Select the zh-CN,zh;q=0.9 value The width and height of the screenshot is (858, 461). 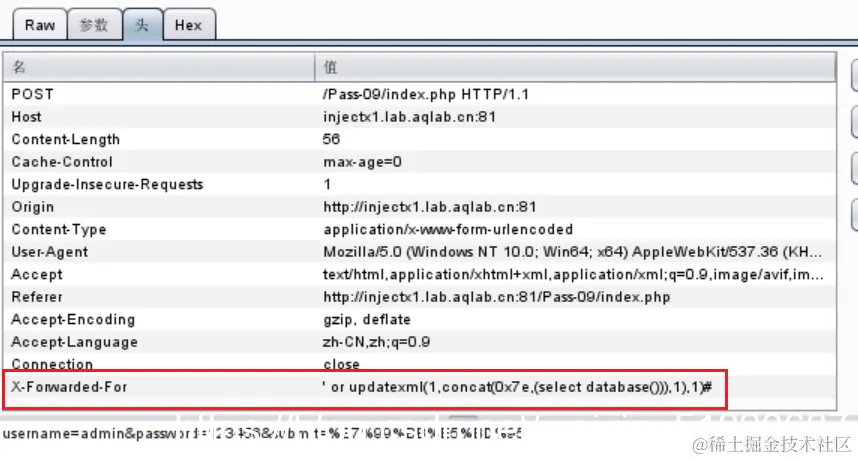click(x=376, y=342)
